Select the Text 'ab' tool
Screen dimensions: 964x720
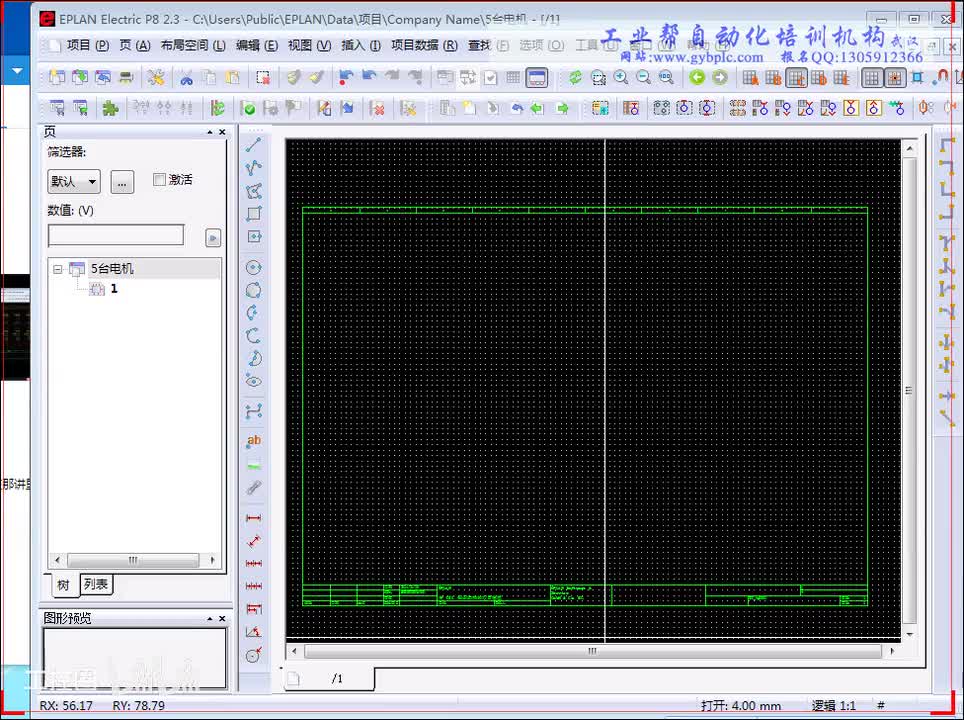(253, 440)
